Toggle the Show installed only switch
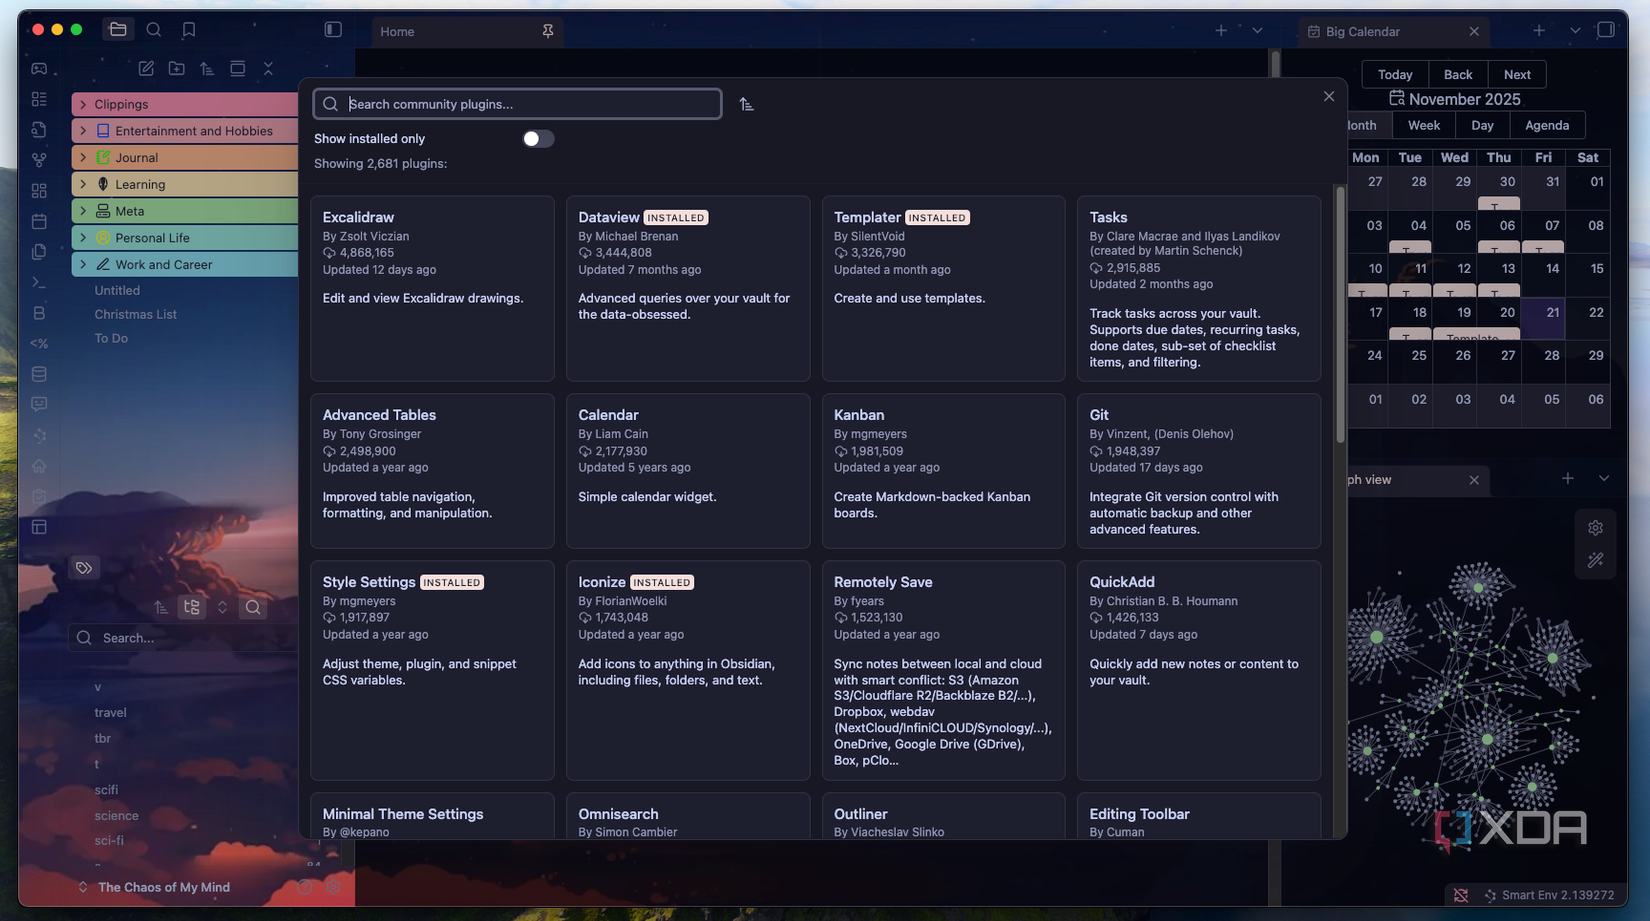The image size is (1650, 921). coord(538,139)
